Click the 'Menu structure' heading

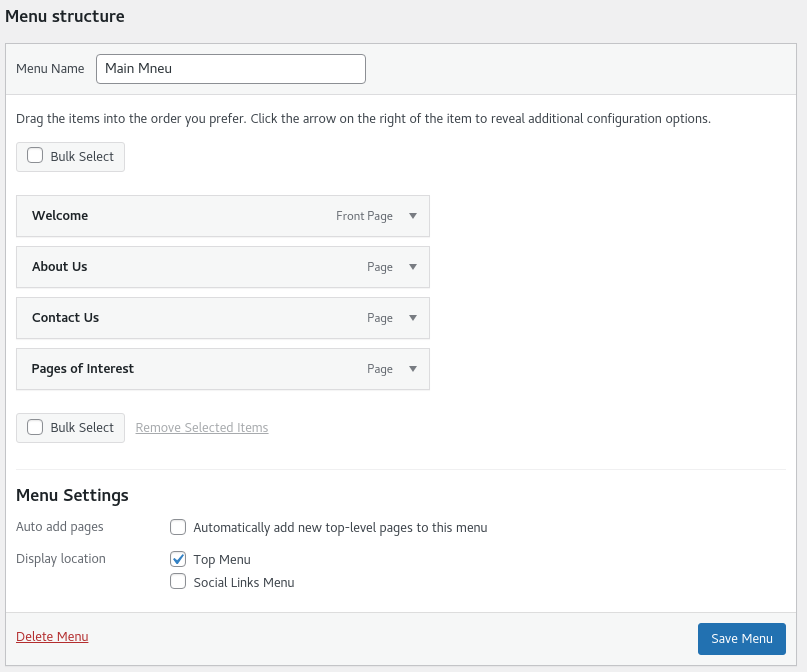(x=65, y=16)
